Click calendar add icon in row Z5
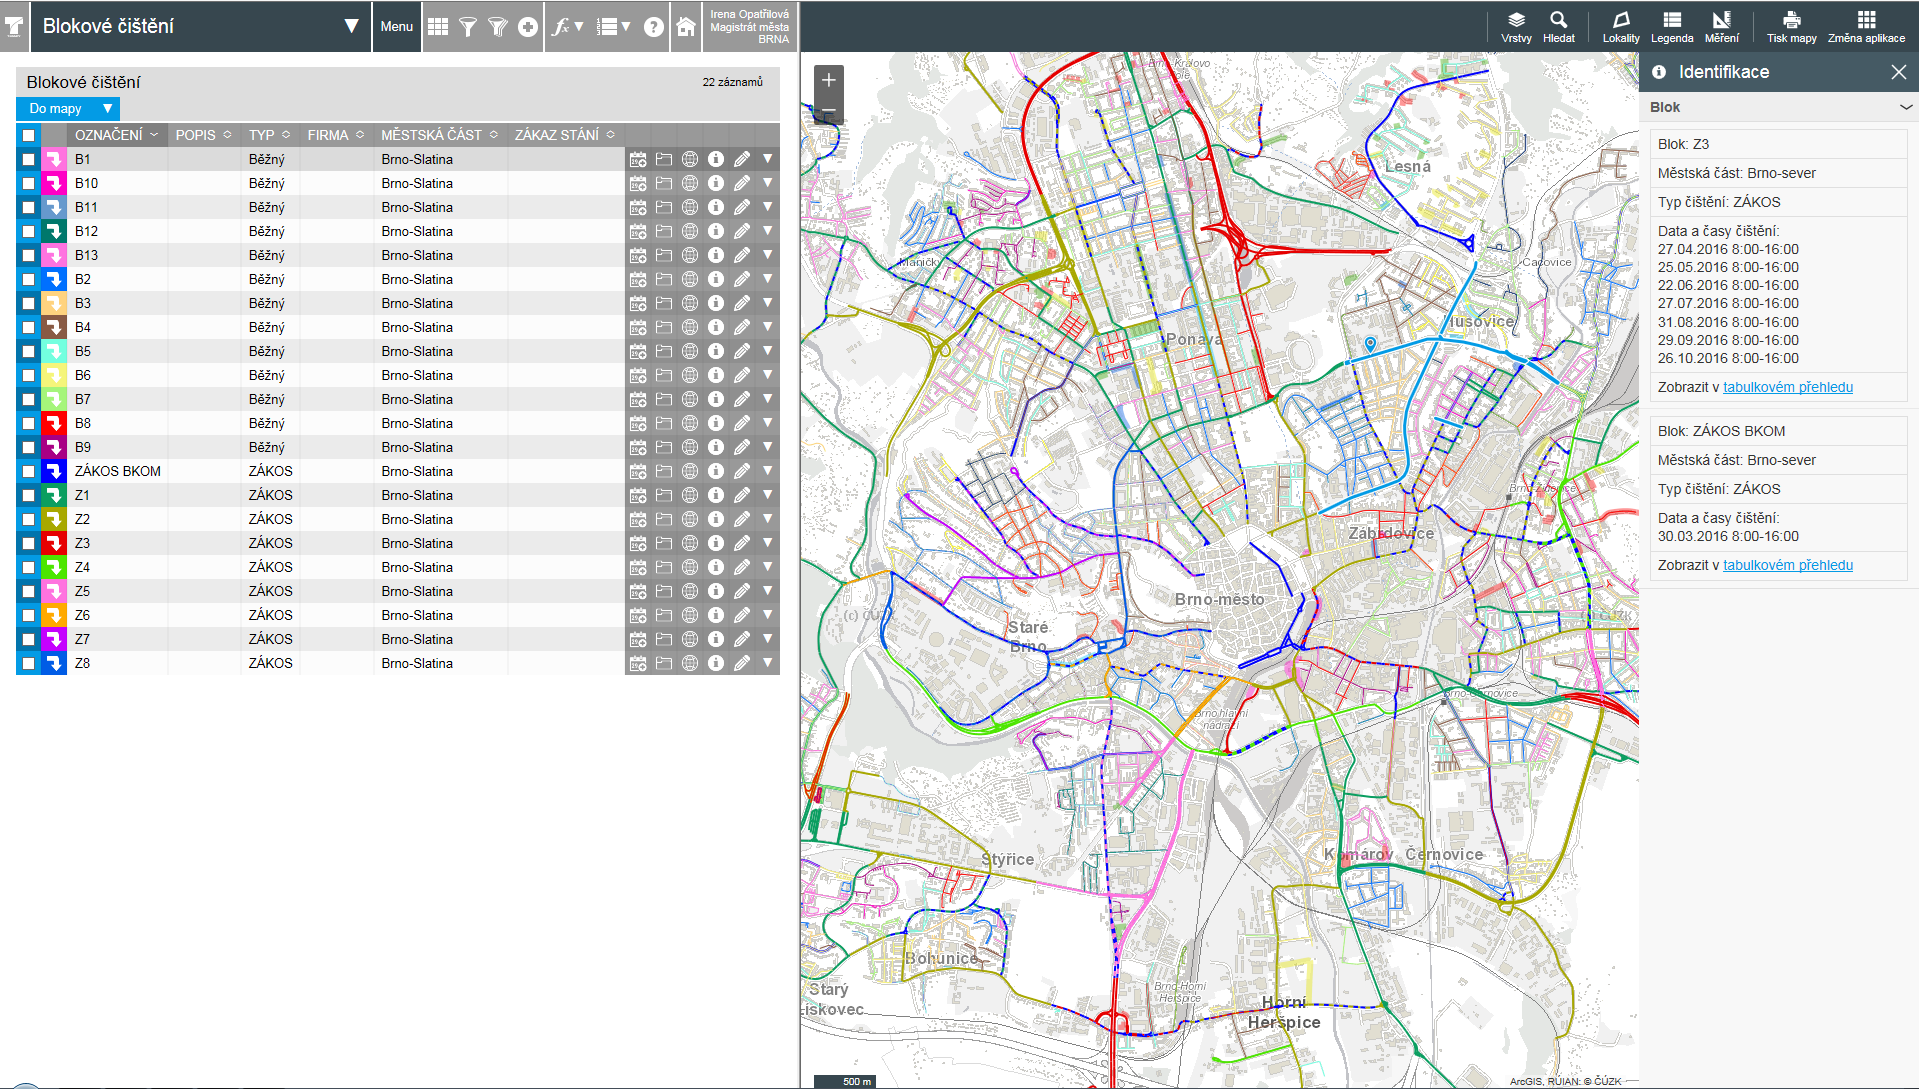1919x1089 pixels. (x=638, y=591)
